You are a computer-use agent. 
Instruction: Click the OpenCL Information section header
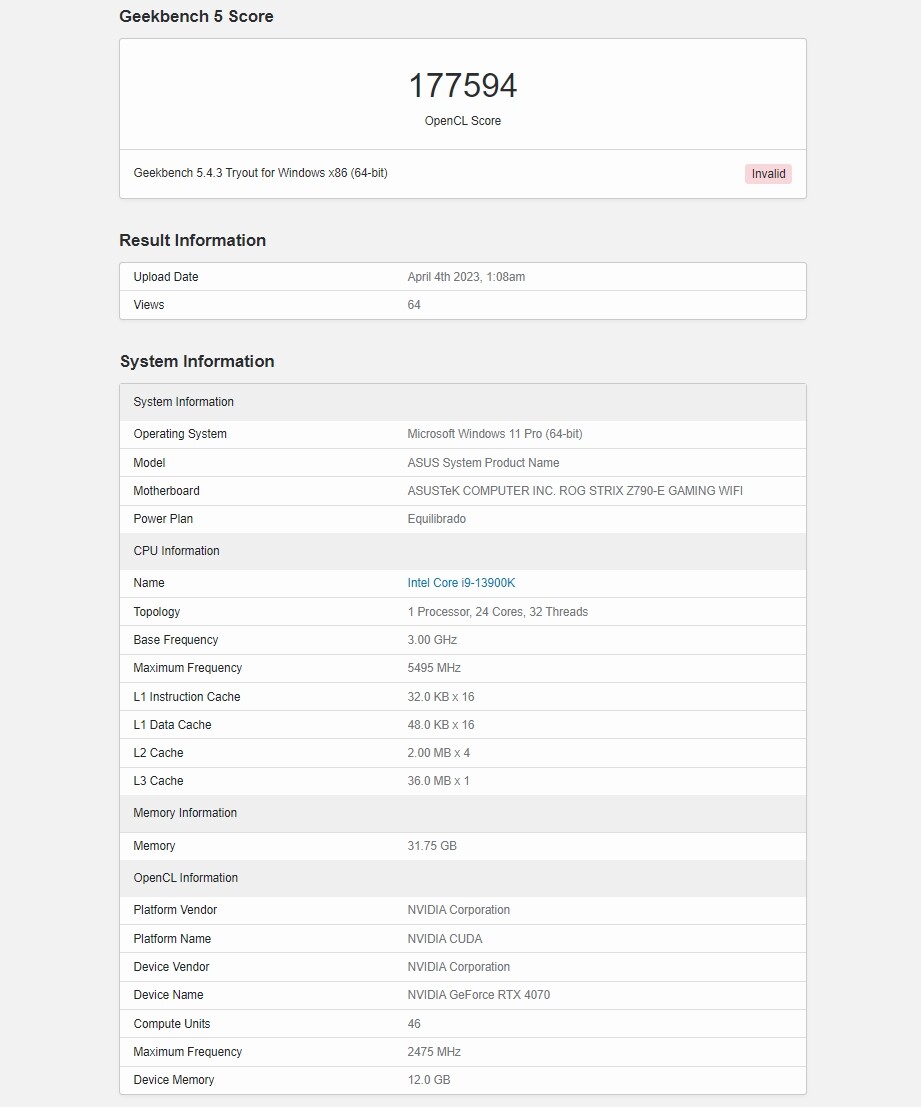click(463, 878)
